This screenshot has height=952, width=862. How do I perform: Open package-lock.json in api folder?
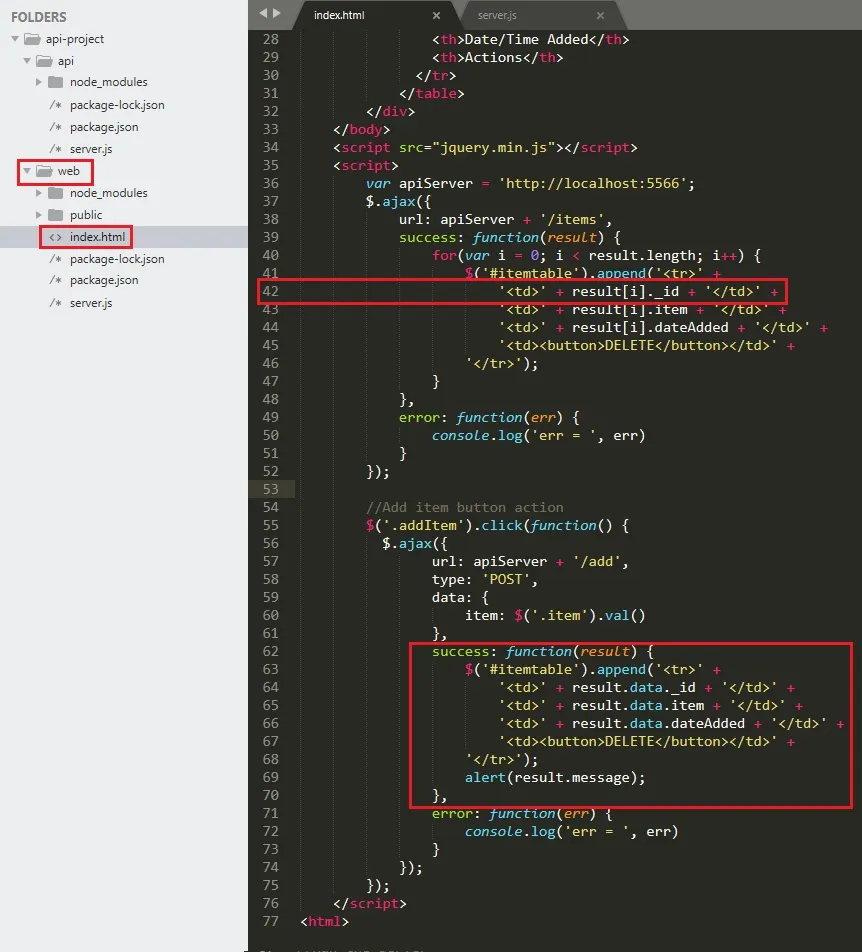117,105
